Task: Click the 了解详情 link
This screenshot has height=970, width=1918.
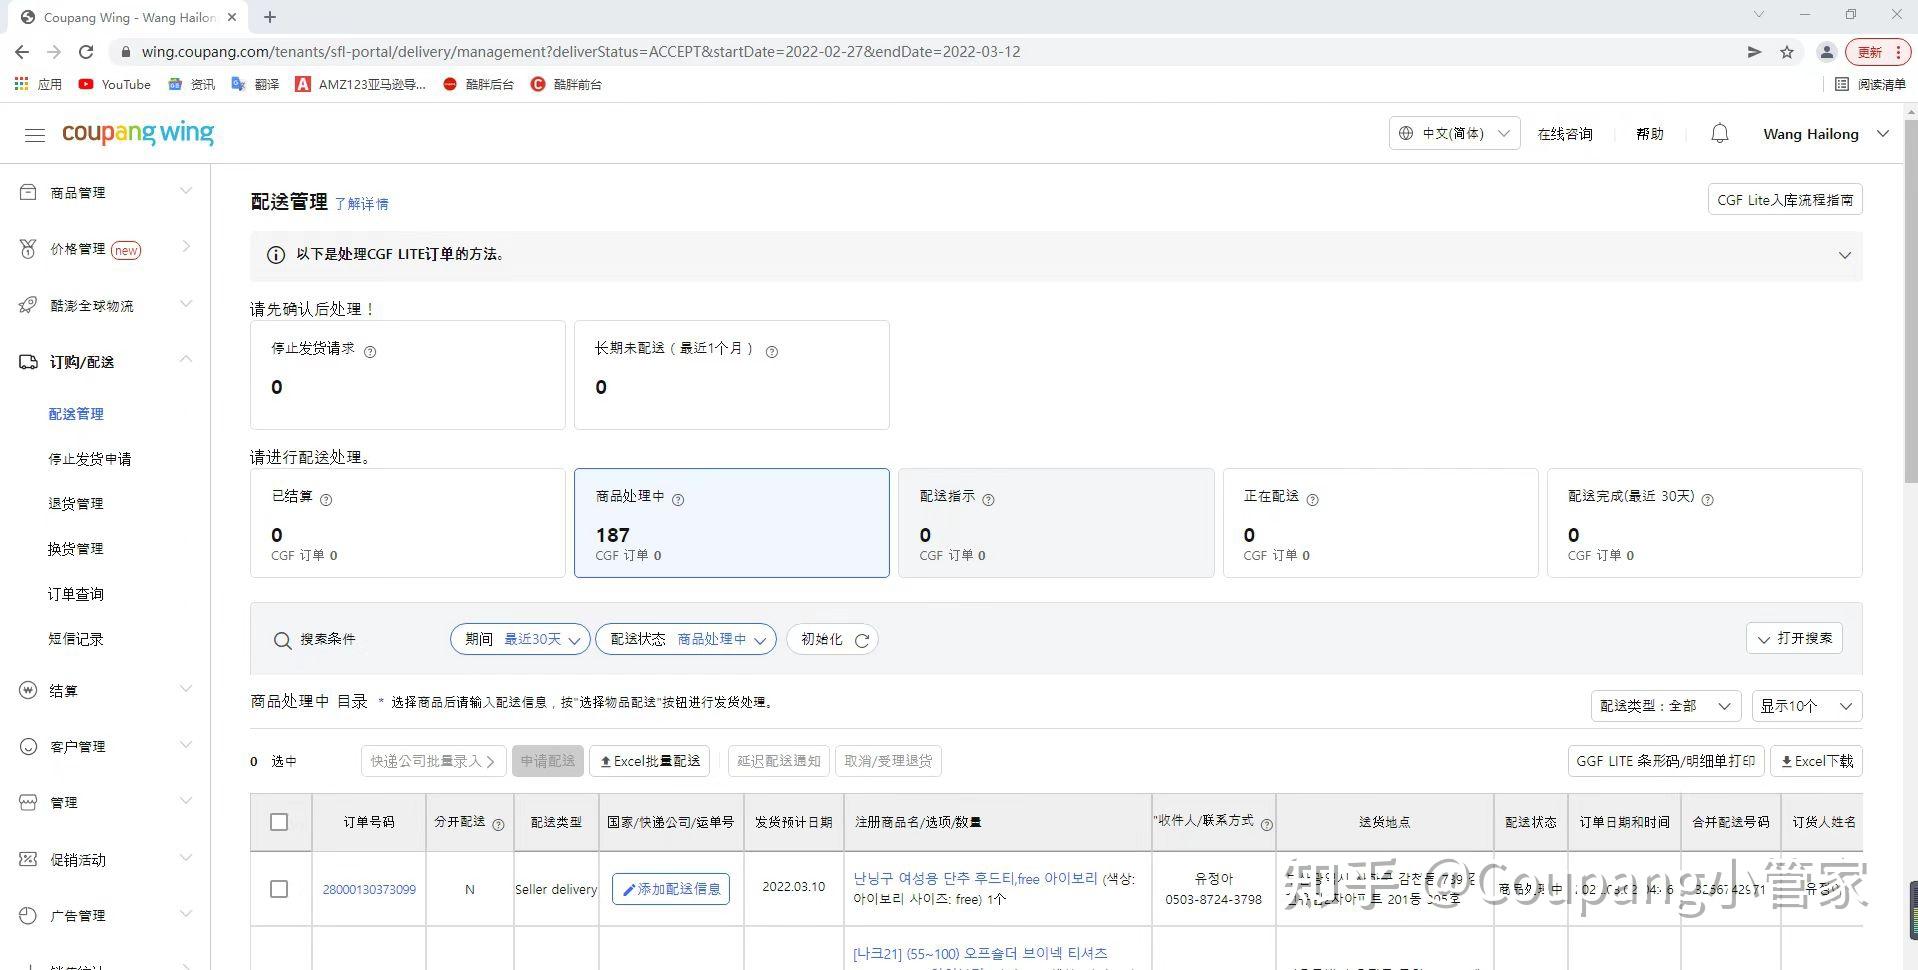Action: coord(362,204)
